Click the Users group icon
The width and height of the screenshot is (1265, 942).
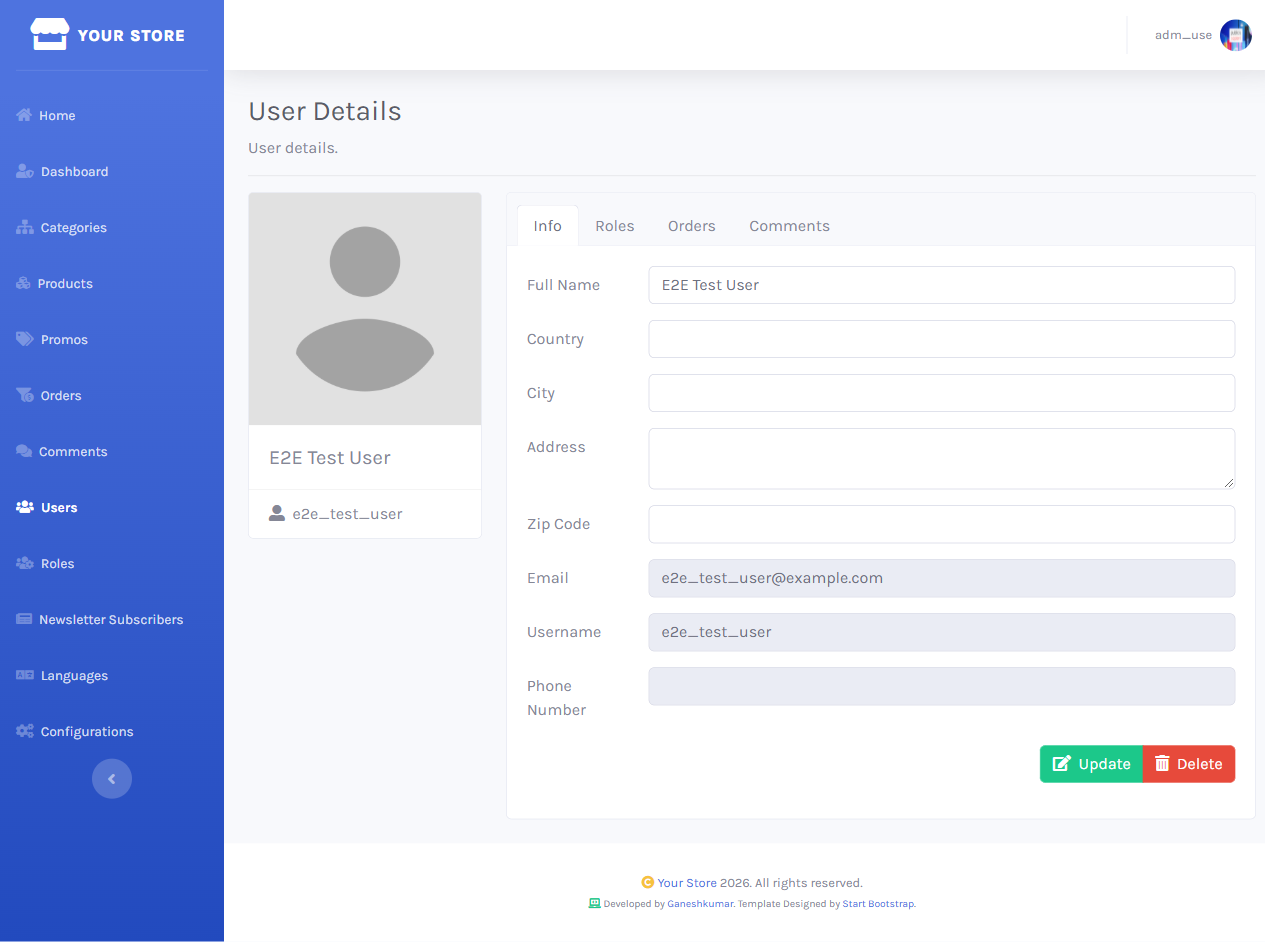coord(25,507)
